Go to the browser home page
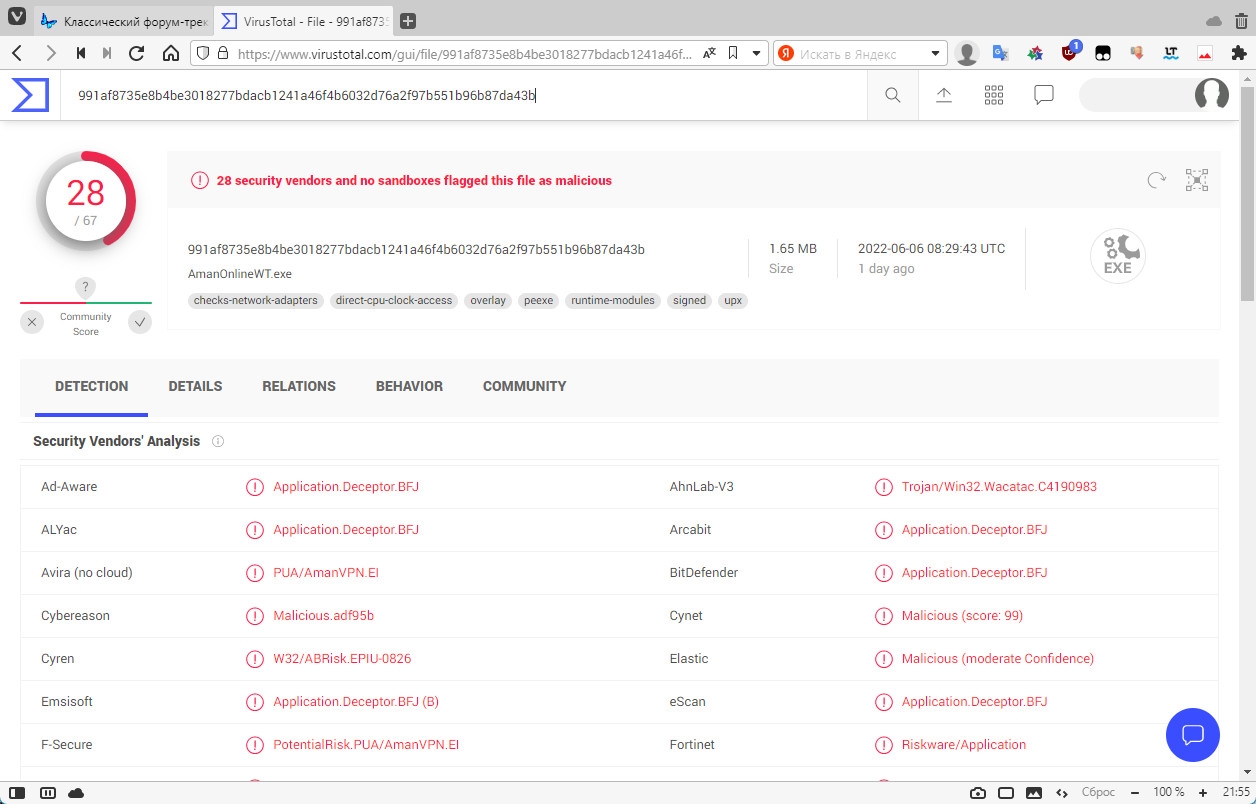The height and width of the screenshot is (804, 1256). click(x=171, y=53)
